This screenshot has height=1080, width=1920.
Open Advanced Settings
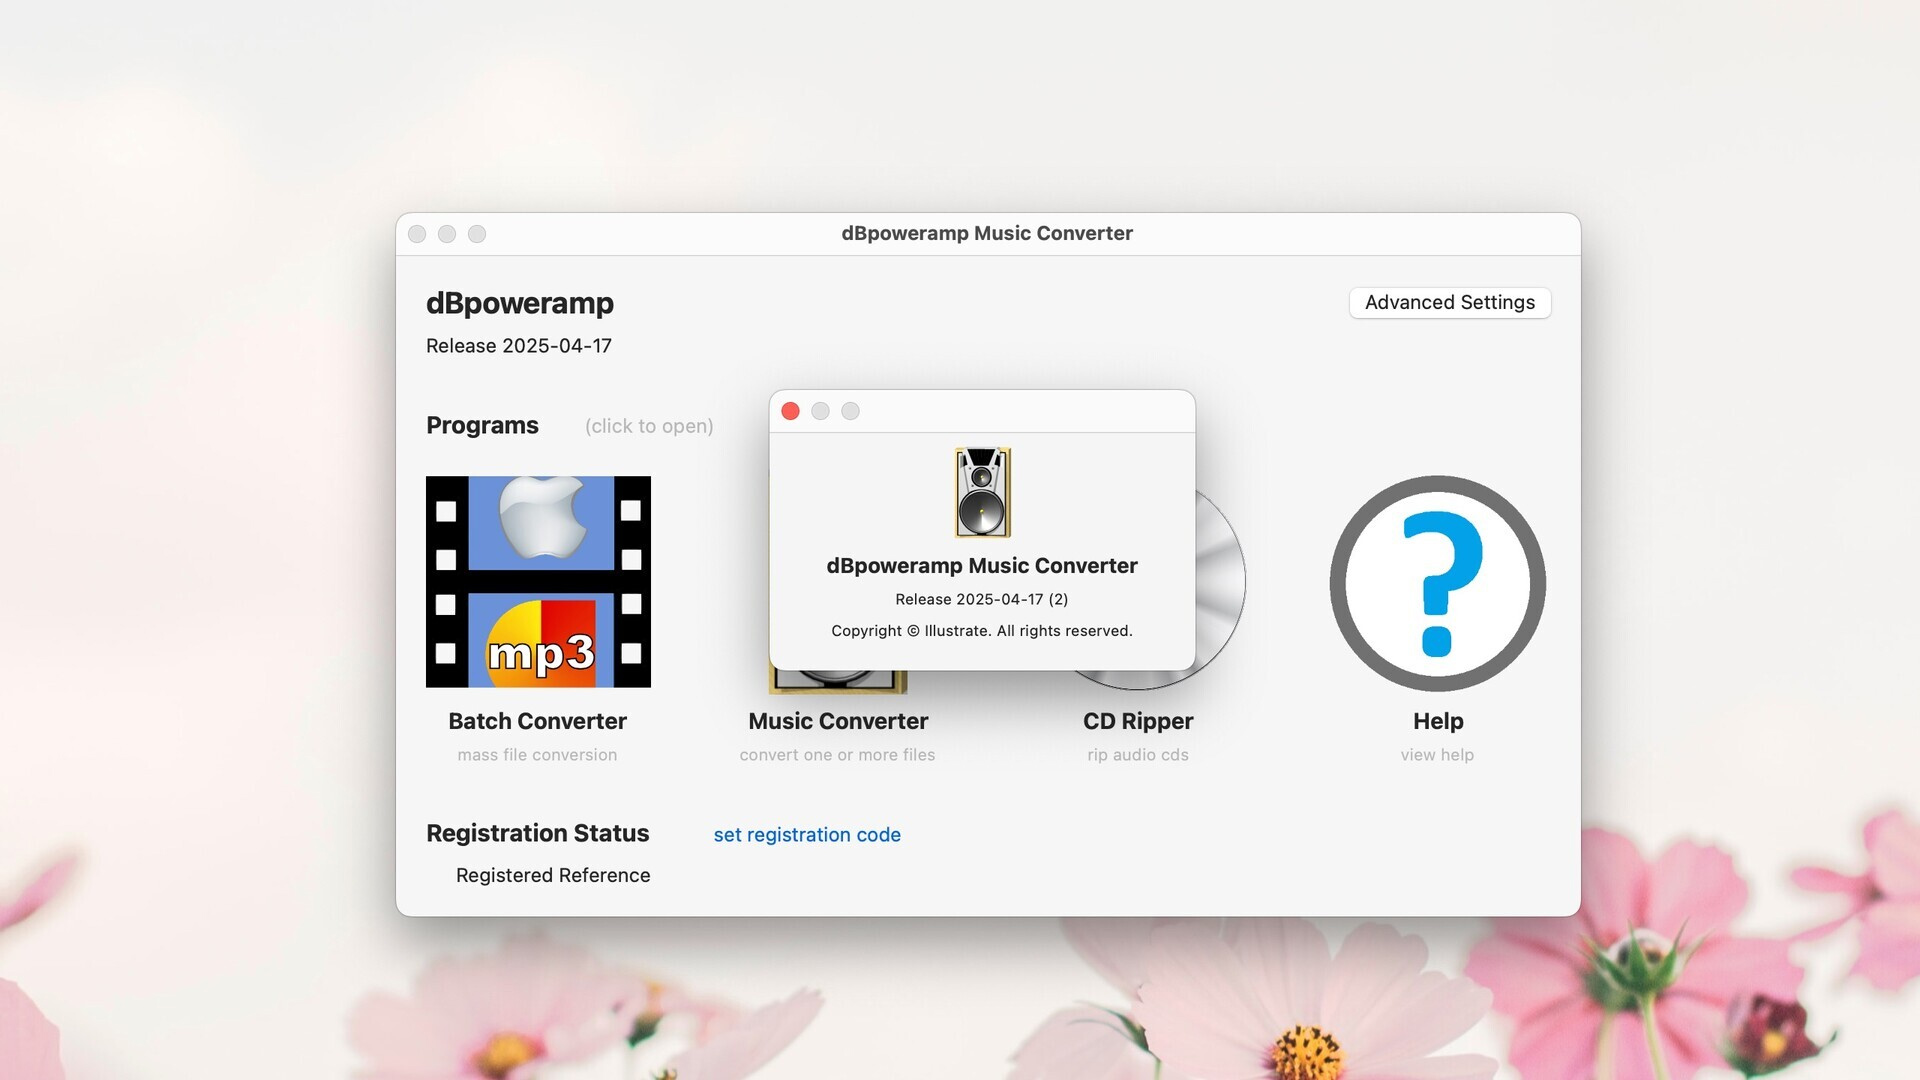tap(1449, 302)
